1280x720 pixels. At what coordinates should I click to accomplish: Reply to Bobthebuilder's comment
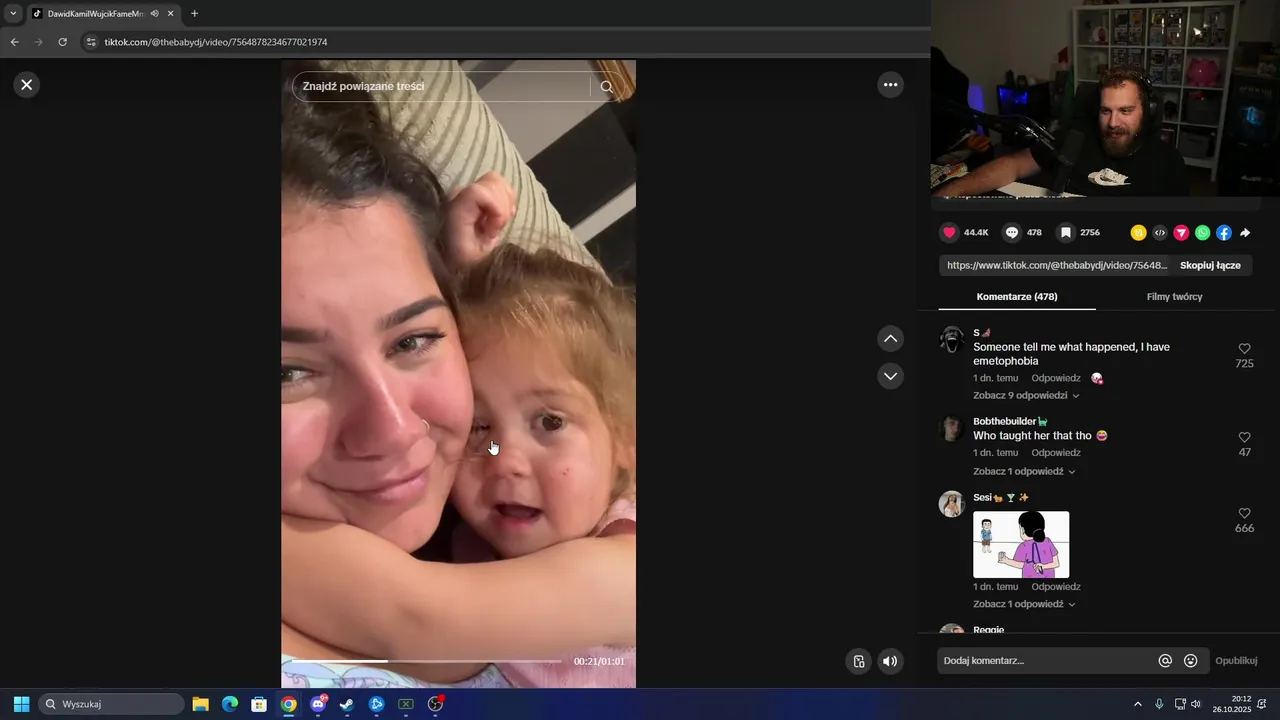[1056, 453]
